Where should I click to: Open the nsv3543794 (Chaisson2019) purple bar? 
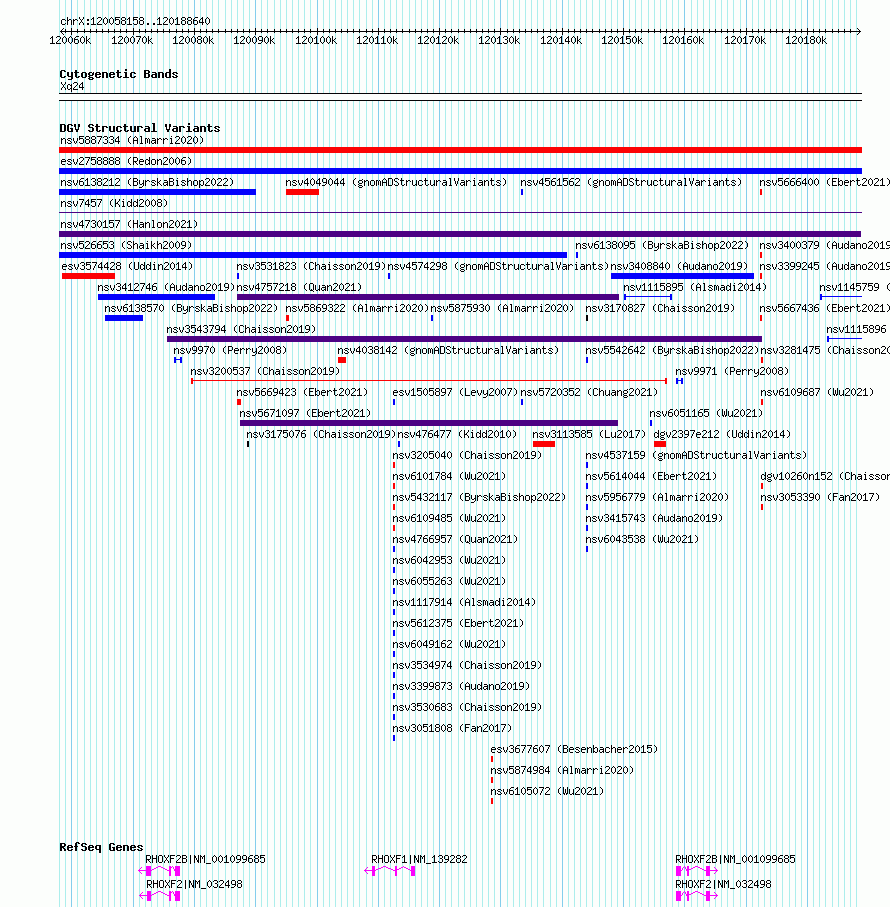click(464, 339)
